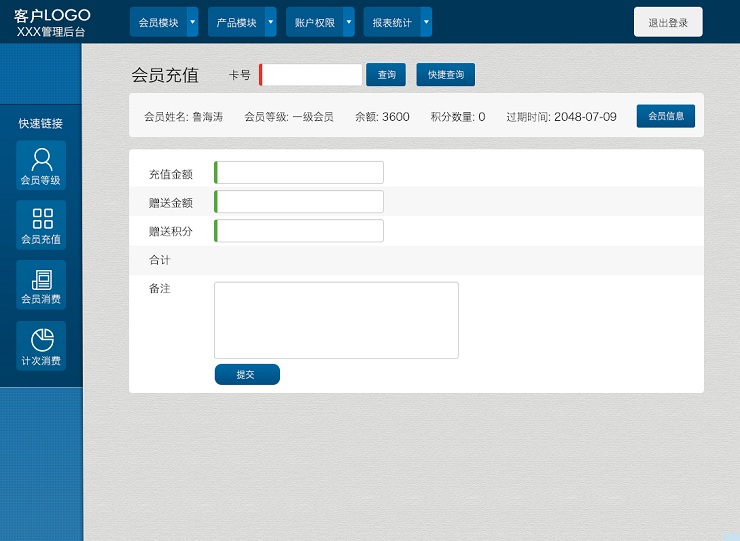
Task: Select the 会员等级: 一级会员 text
Action: [x=289, y=117]
